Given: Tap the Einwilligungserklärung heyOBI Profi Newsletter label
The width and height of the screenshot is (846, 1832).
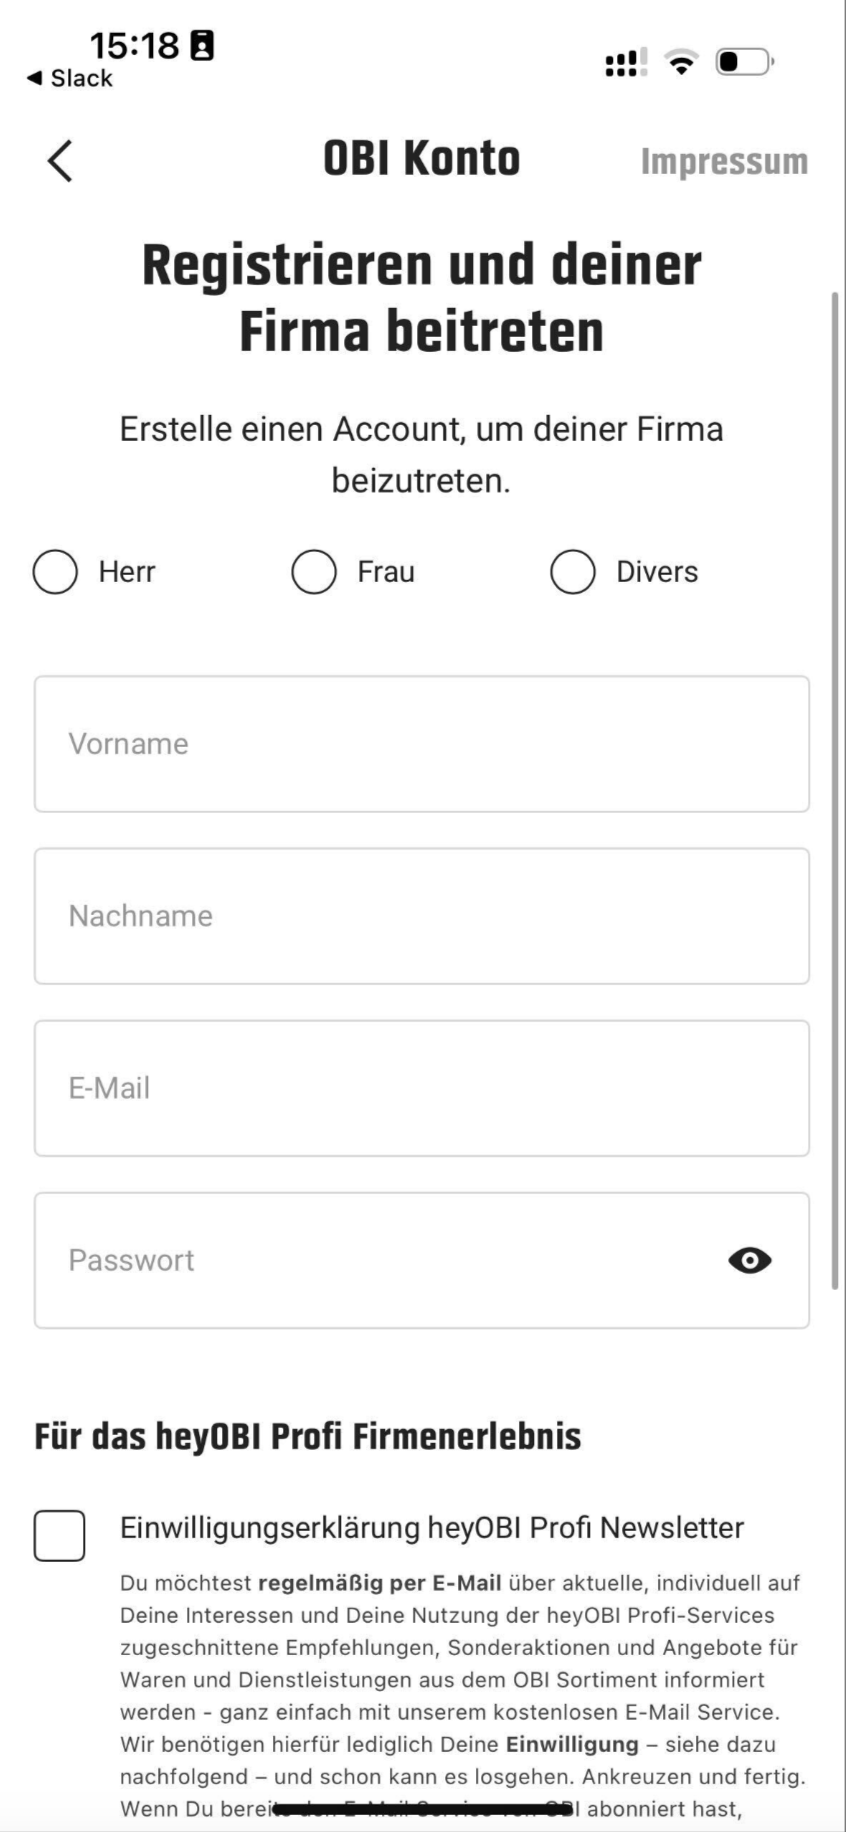Looking at the screenshot, I should pyautogui.click(x=432, y=1528).
